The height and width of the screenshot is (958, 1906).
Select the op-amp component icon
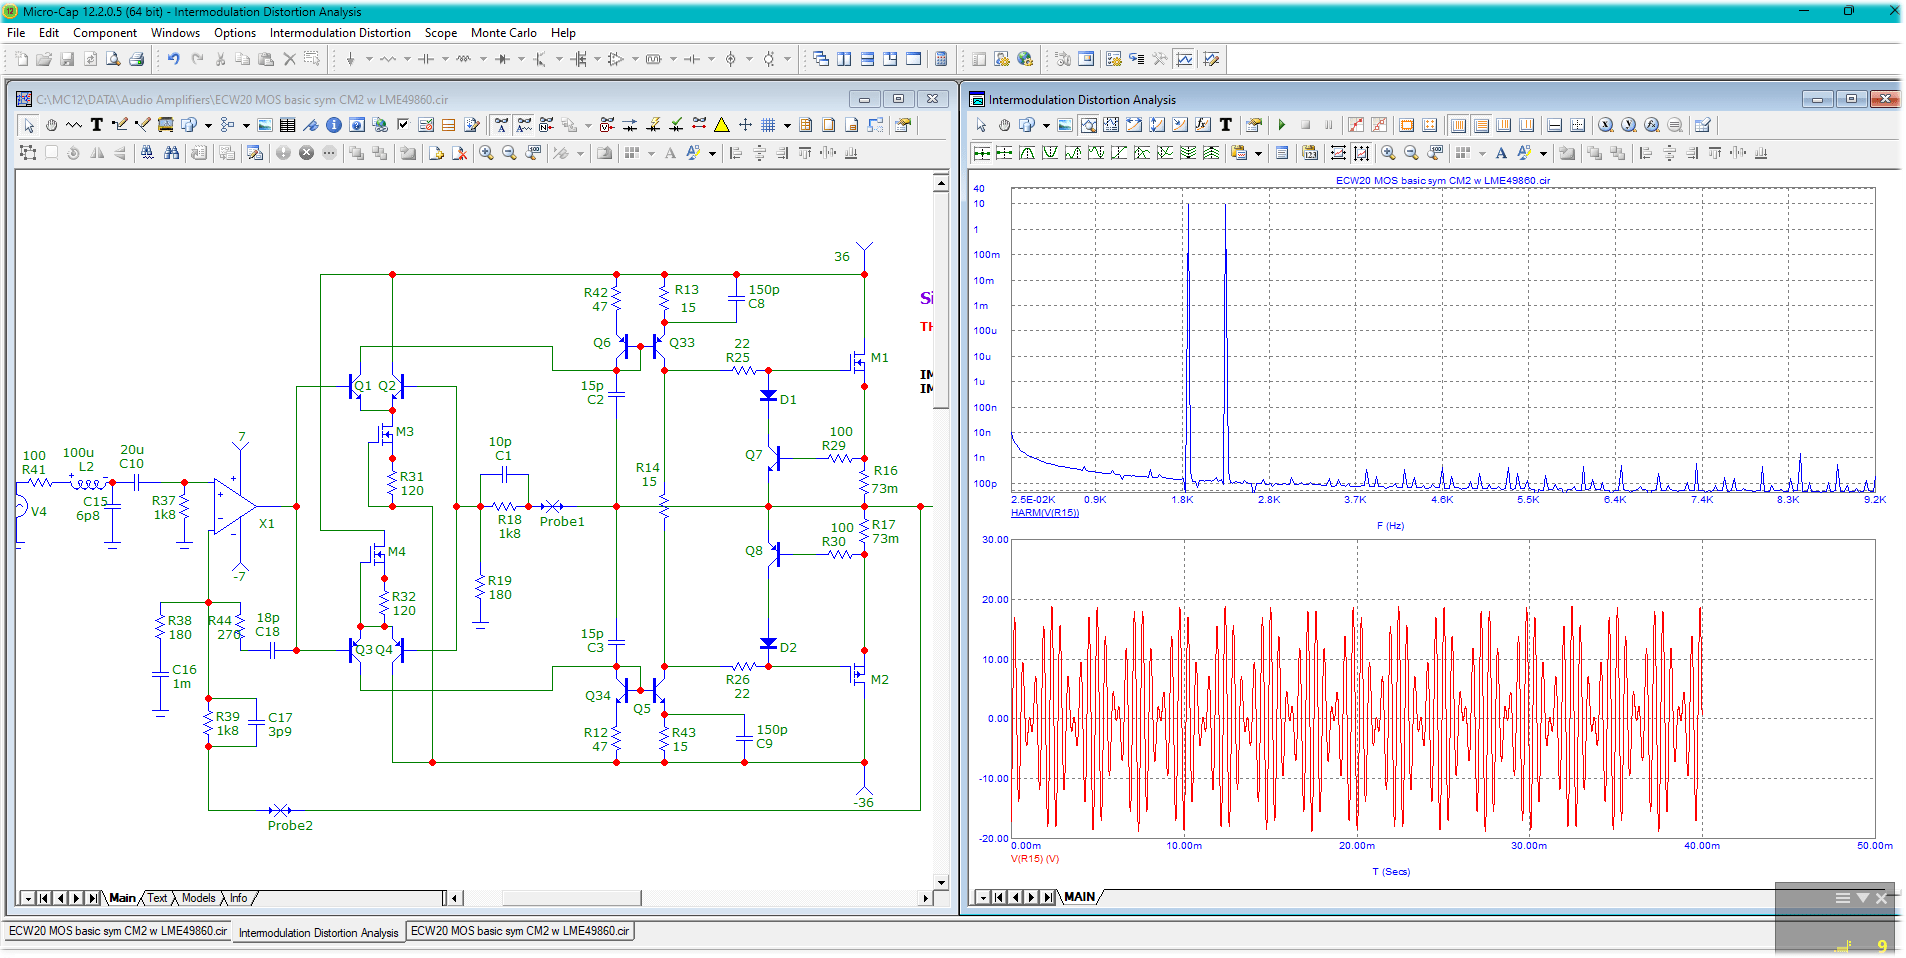(616, 59)
